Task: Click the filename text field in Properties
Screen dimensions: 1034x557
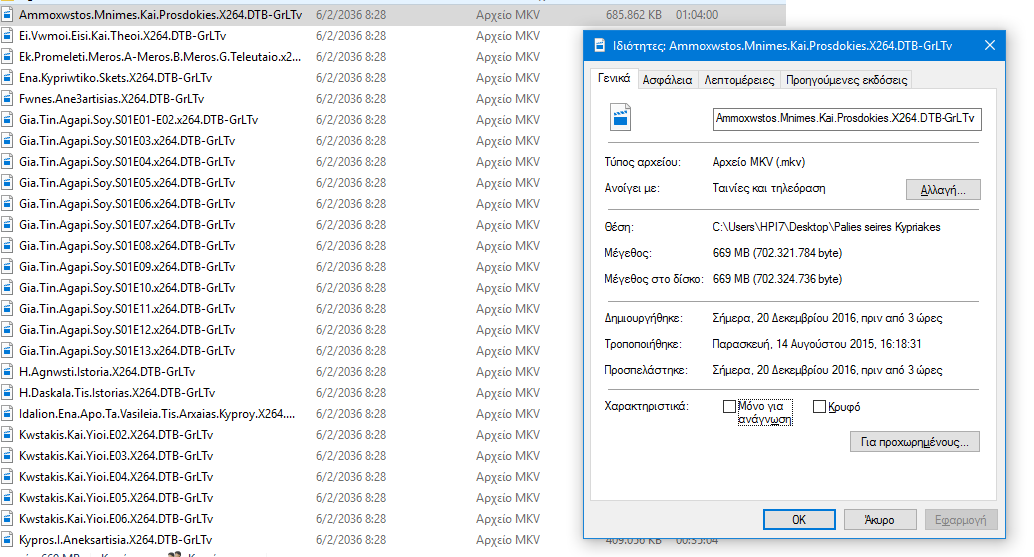Action: [846, 119]
